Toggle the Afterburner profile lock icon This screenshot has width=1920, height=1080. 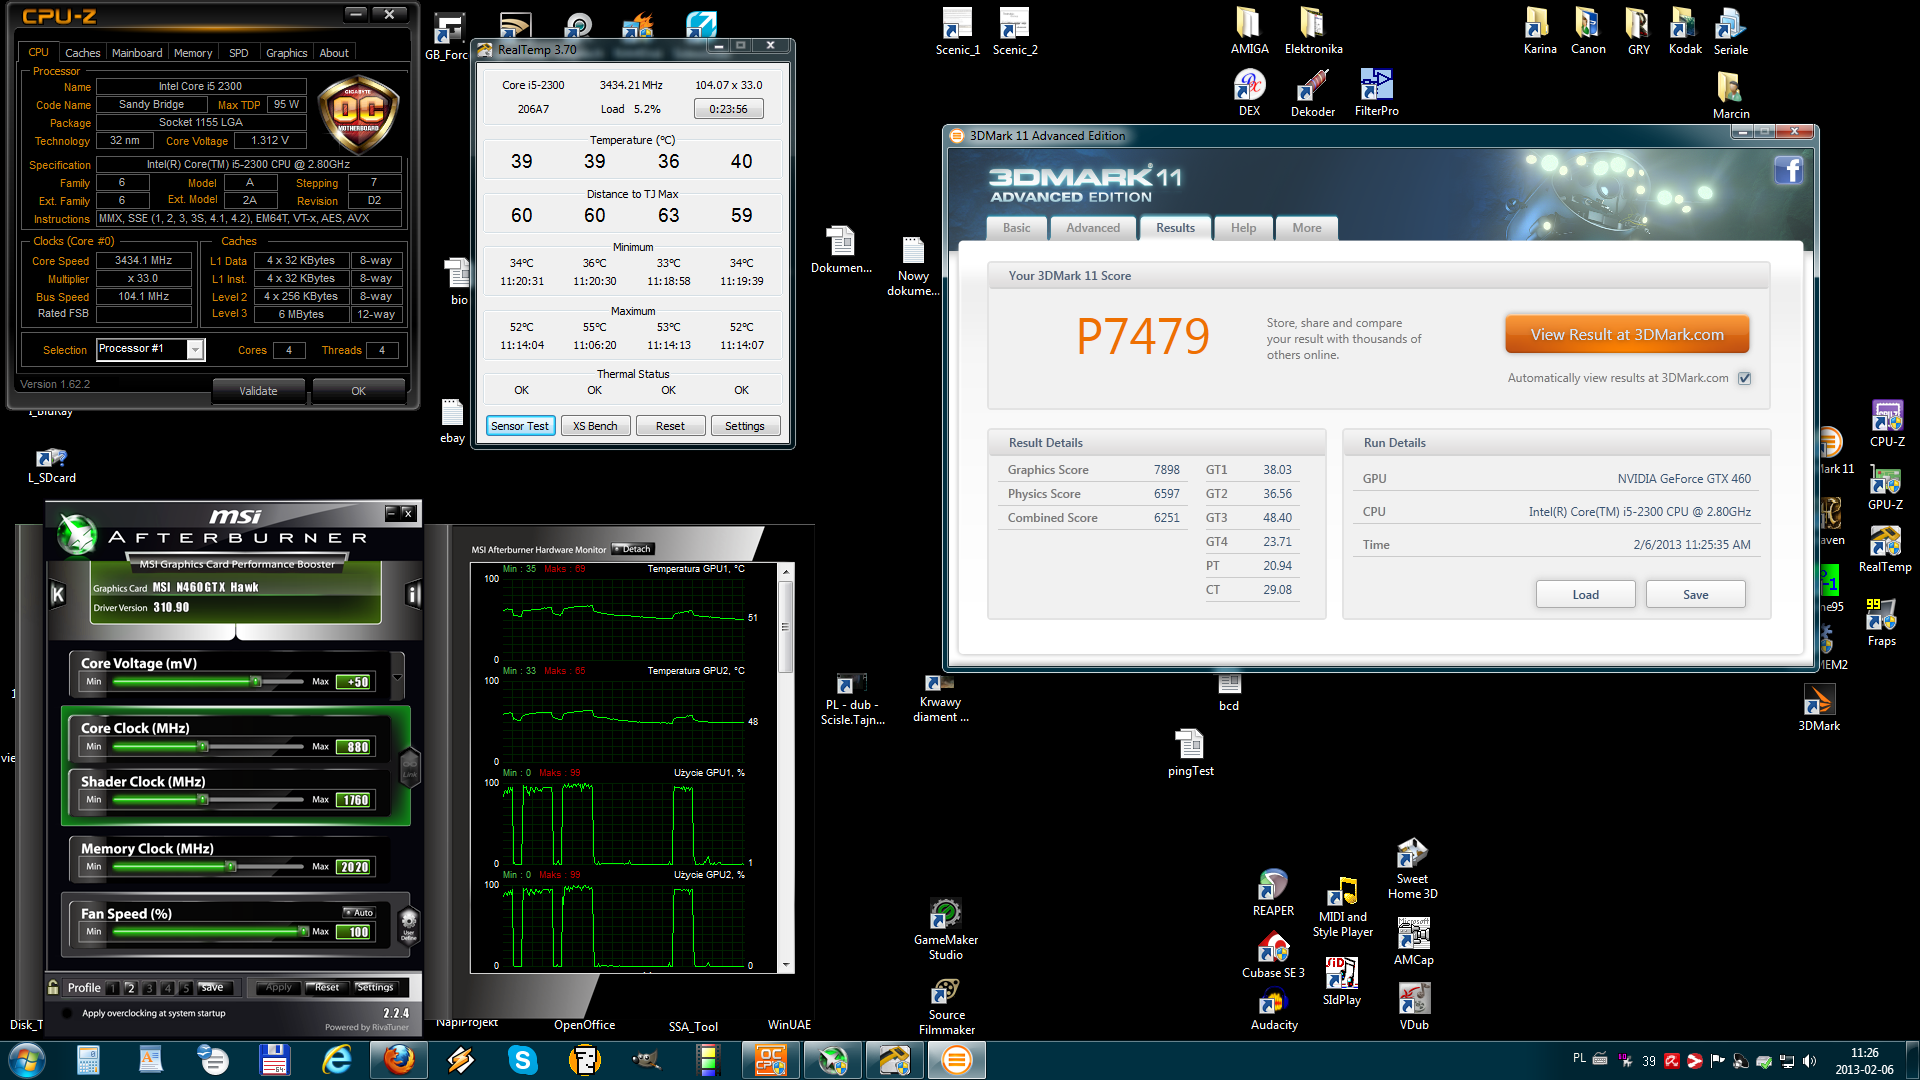point(53,987)
